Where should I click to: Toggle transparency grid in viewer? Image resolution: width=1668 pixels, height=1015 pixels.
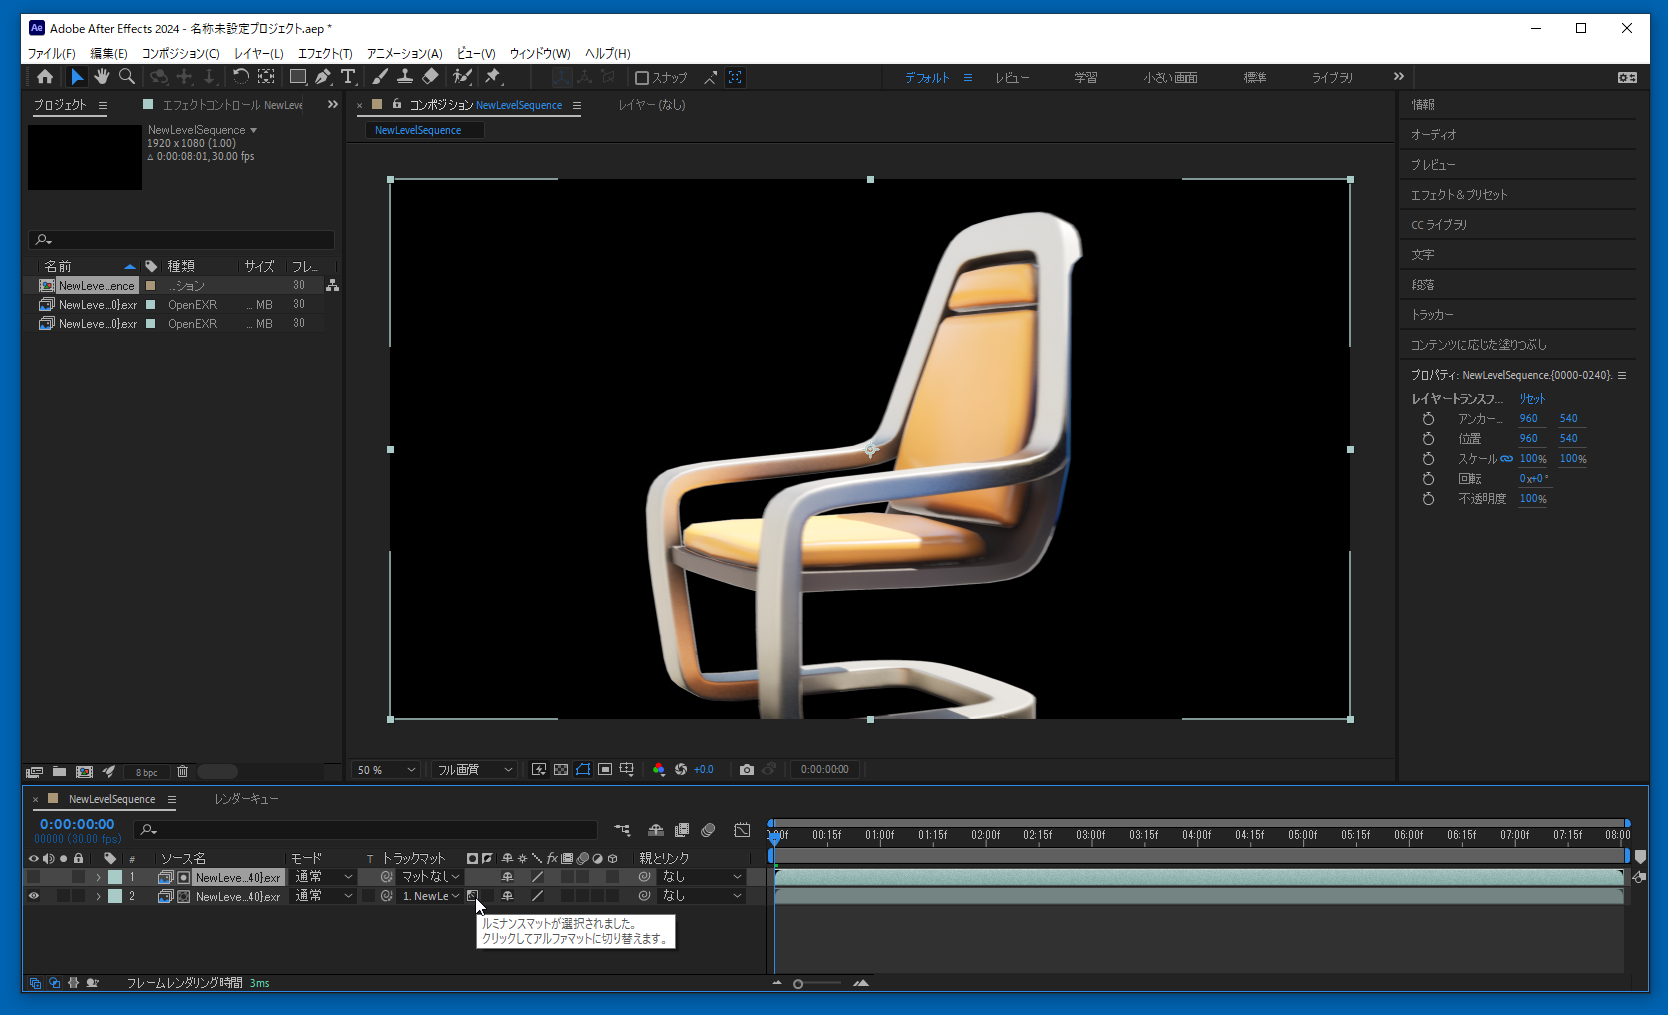click(x=561, y=769)
